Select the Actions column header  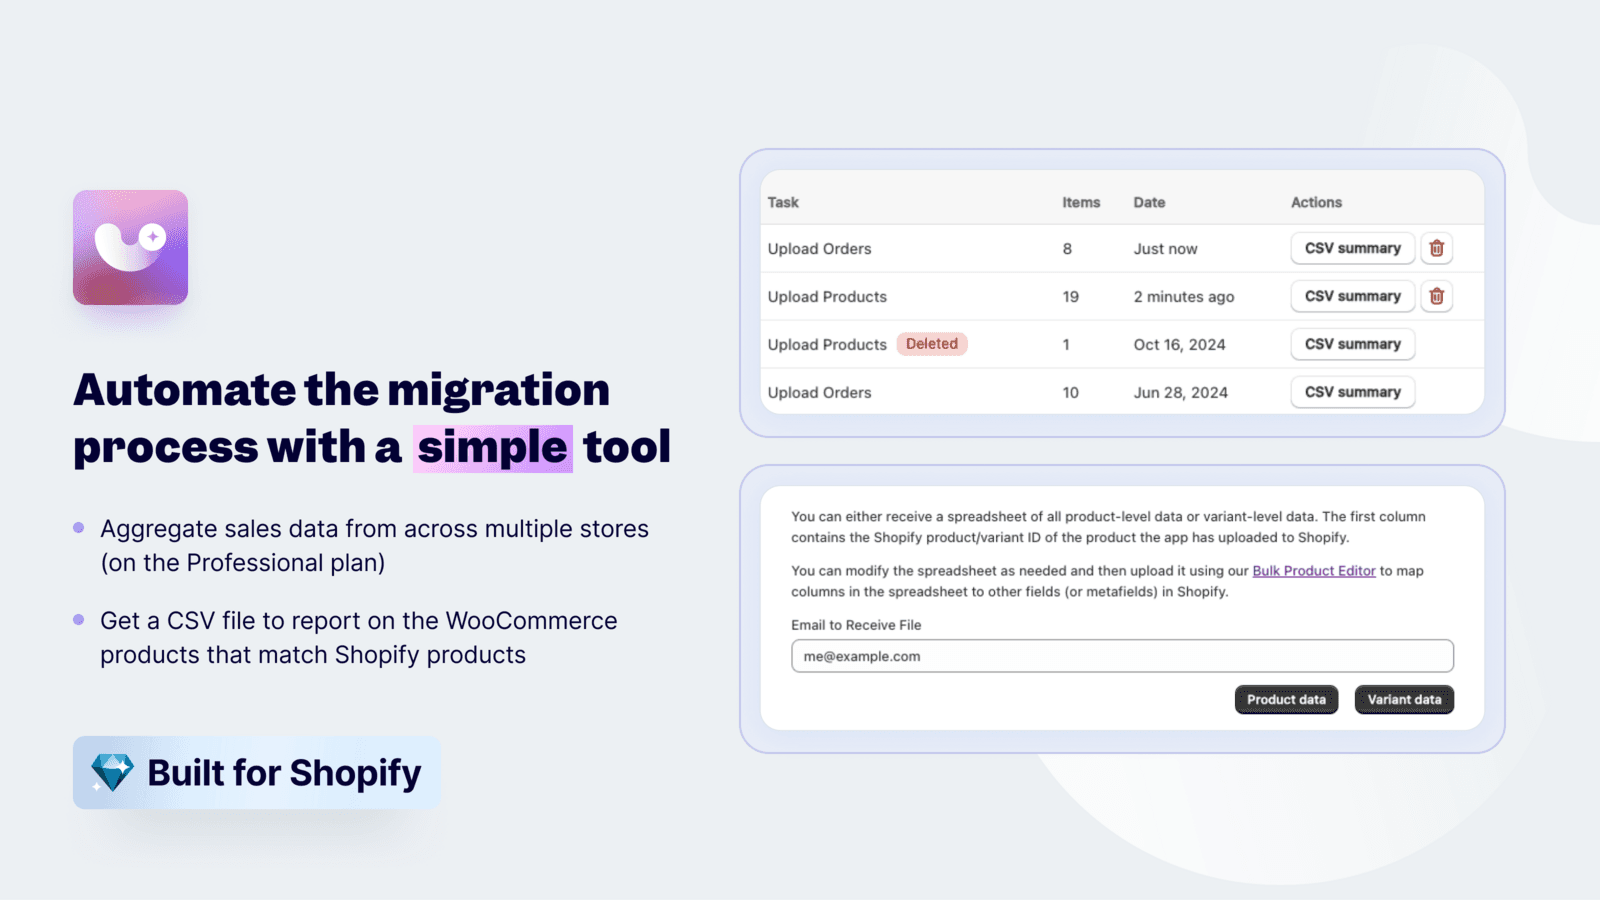1316,202
